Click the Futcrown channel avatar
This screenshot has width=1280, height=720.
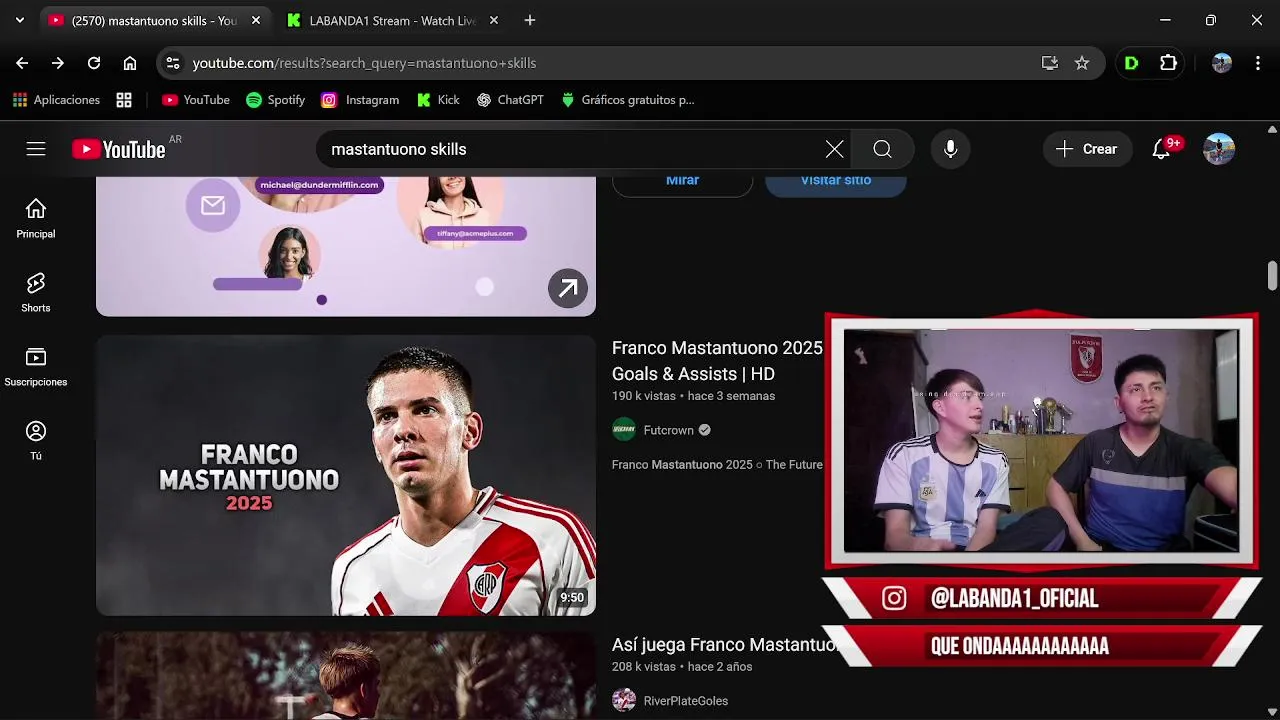[x=624, y=430]
